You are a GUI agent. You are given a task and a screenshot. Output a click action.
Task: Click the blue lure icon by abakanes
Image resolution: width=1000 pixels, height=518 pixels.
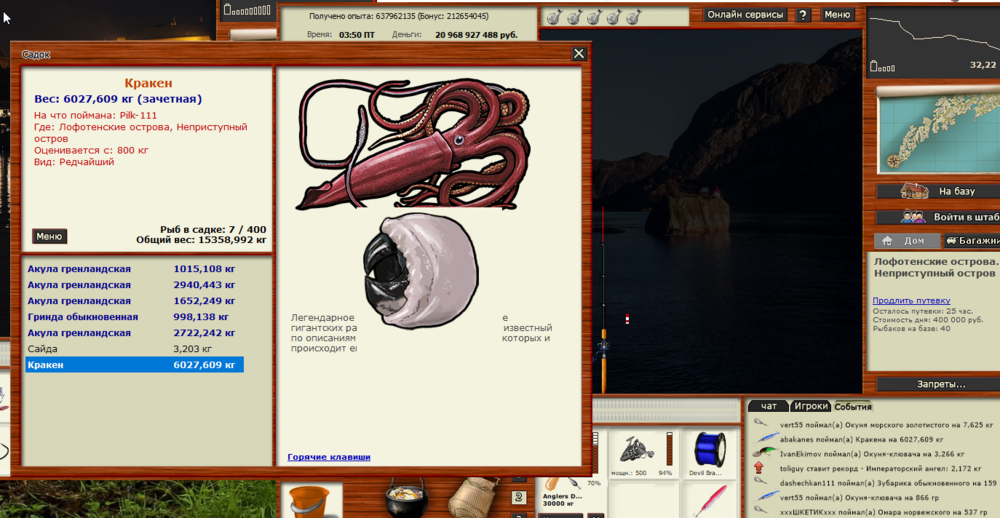point(765,438)
